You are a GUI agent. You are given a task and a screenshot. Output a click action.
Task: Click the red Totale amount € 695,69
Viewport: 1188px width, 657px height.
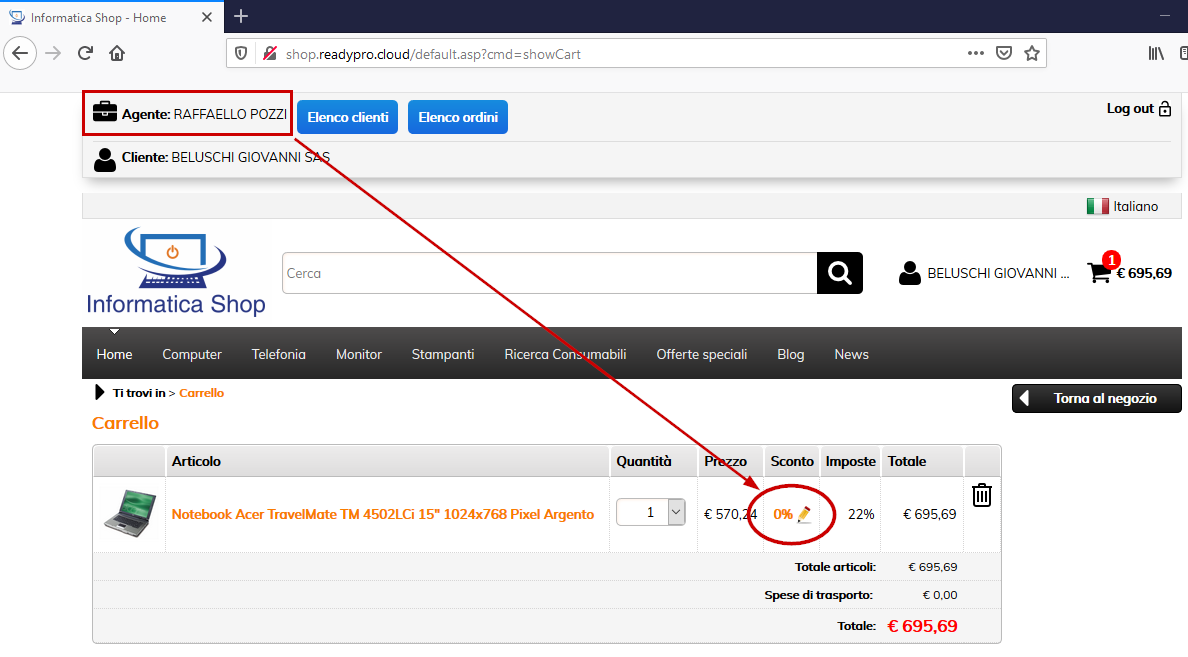[922, 626]
